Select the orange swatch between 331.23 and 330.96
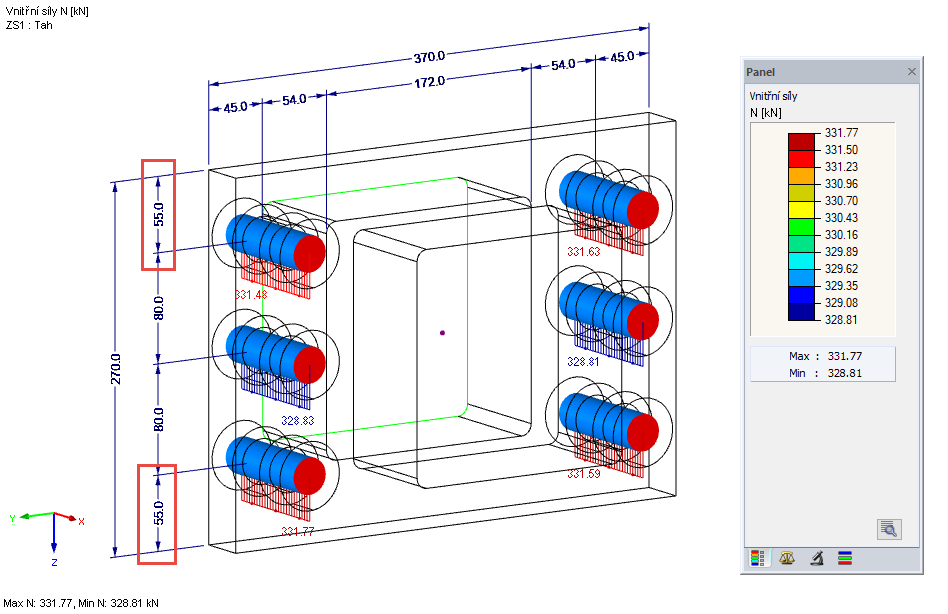The image size is (948, 614). pos(801,176)
